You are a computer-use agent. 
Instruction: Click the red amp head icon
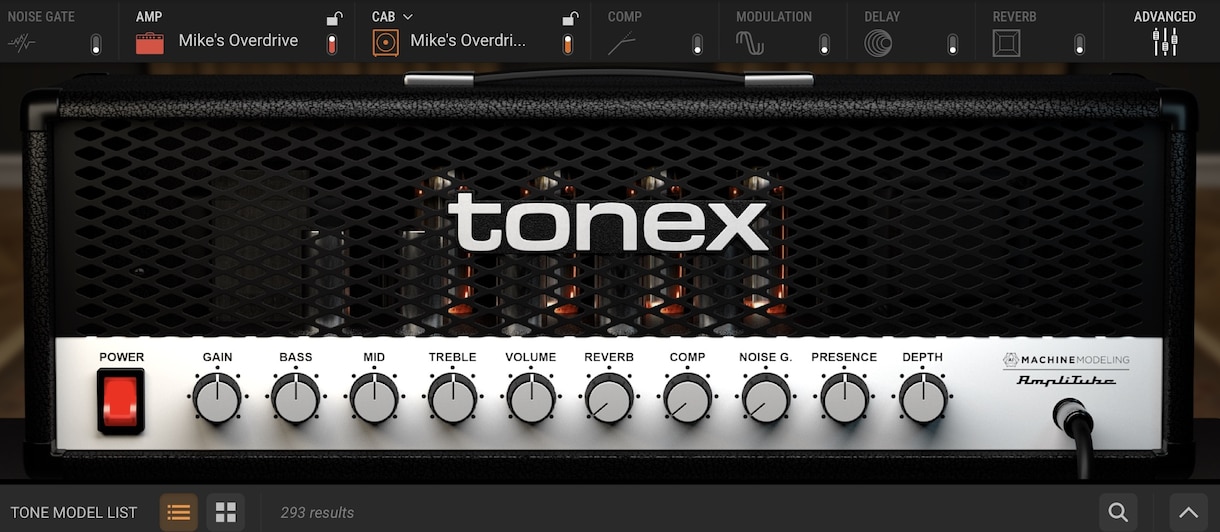click(150, 43)
